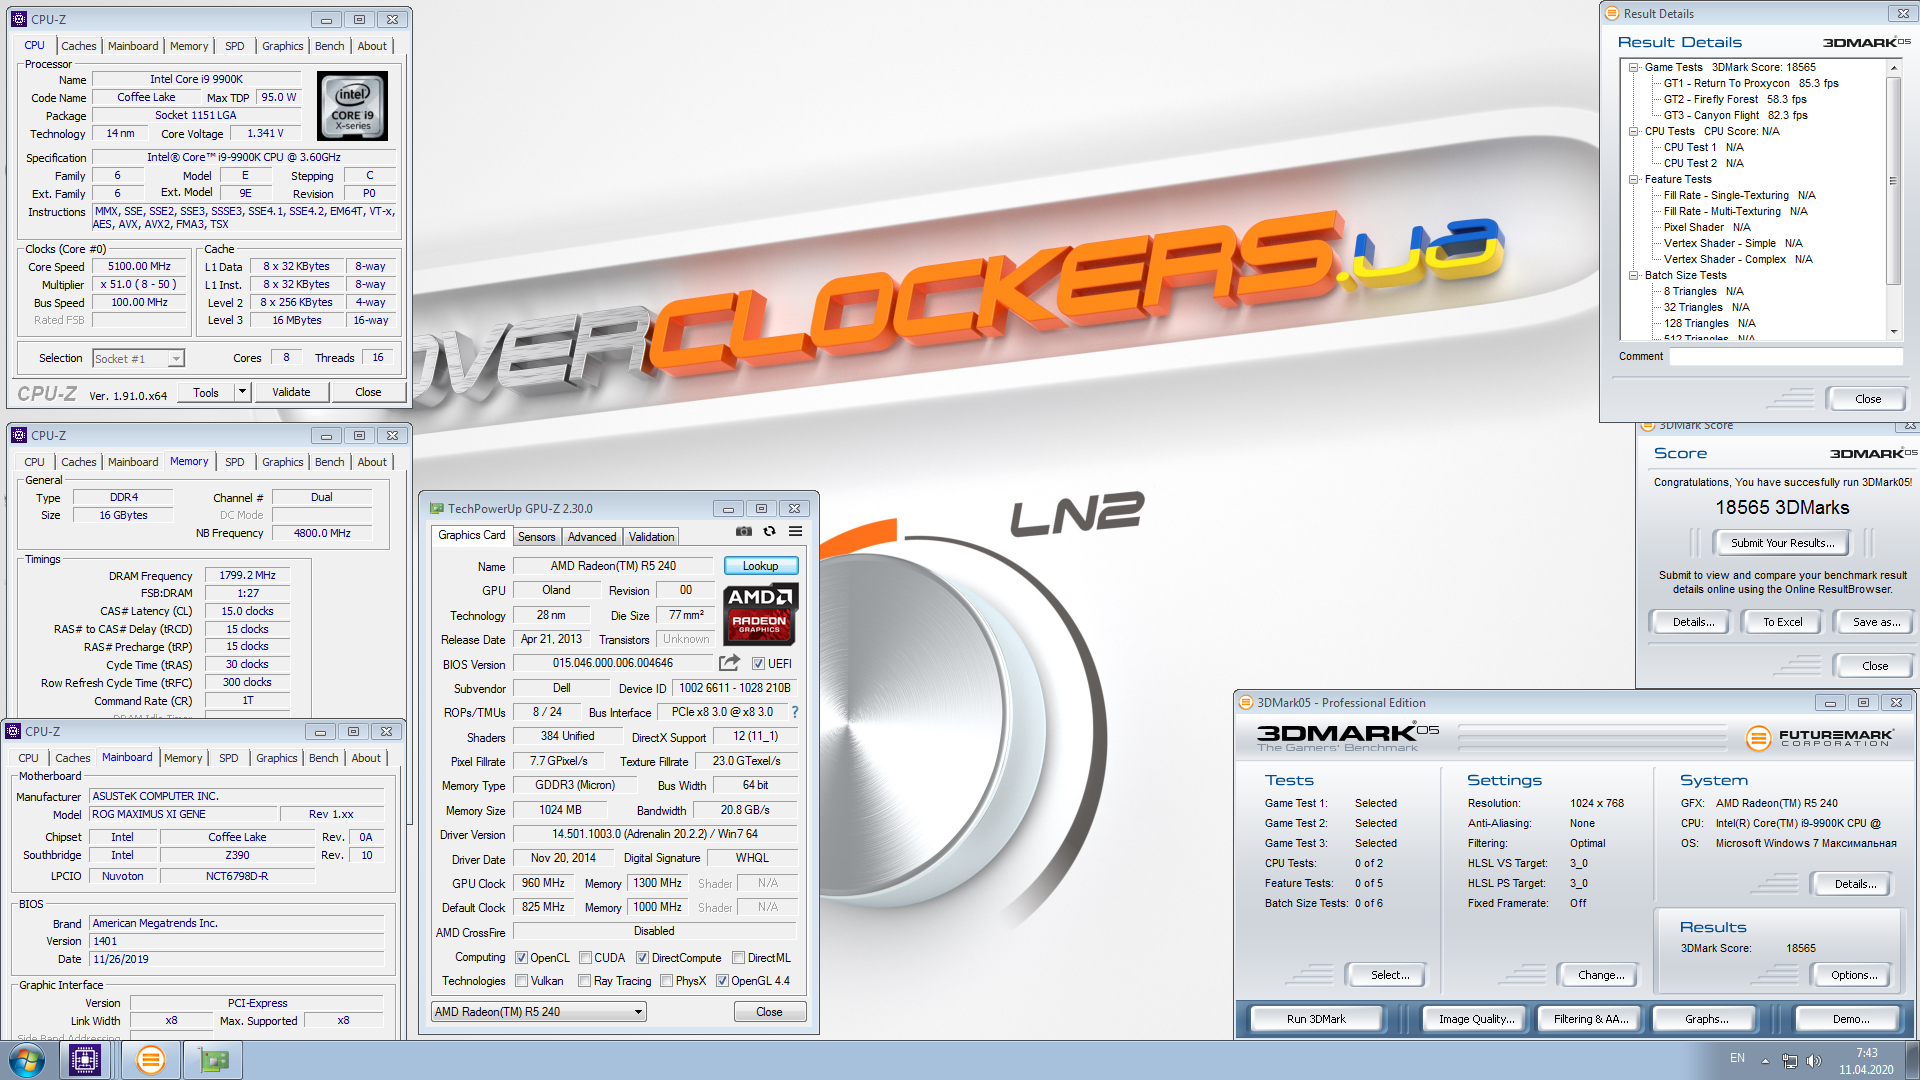Toggle the DirectCompute checkbox
Screen dimensions: 1920x1080
pos(642,958)
